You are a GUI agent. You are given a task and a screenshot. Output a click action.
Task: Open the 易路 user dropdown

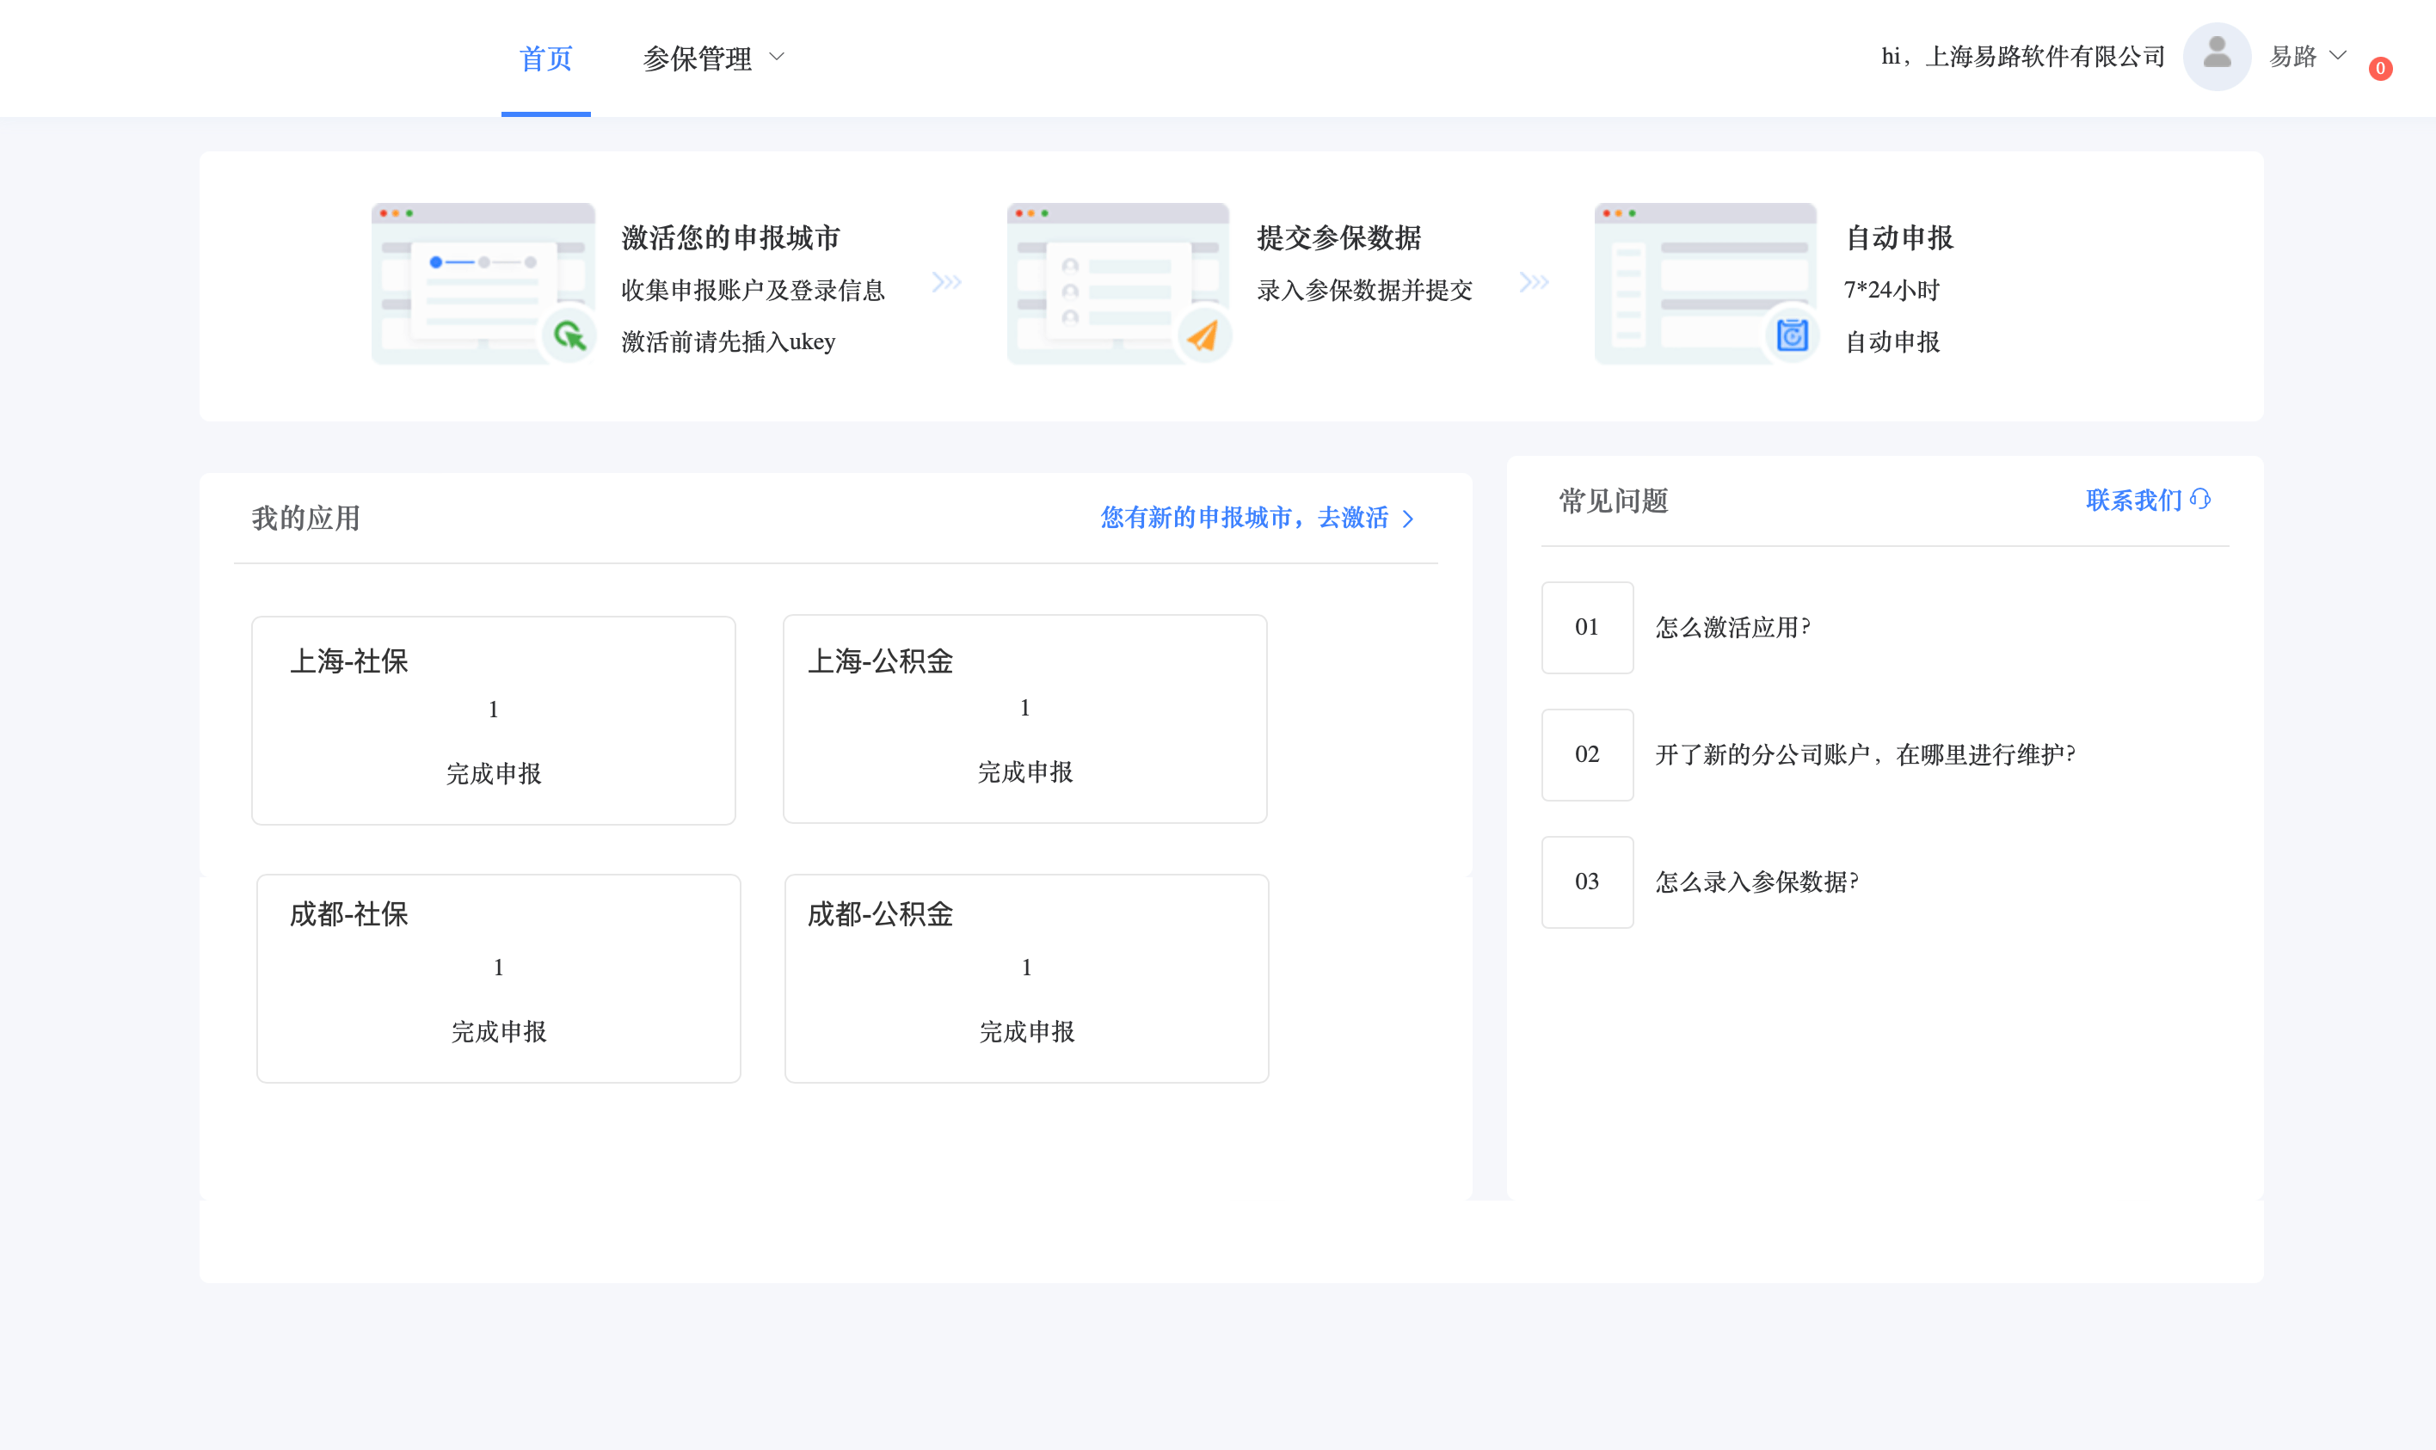click(x=2306, y=56)
